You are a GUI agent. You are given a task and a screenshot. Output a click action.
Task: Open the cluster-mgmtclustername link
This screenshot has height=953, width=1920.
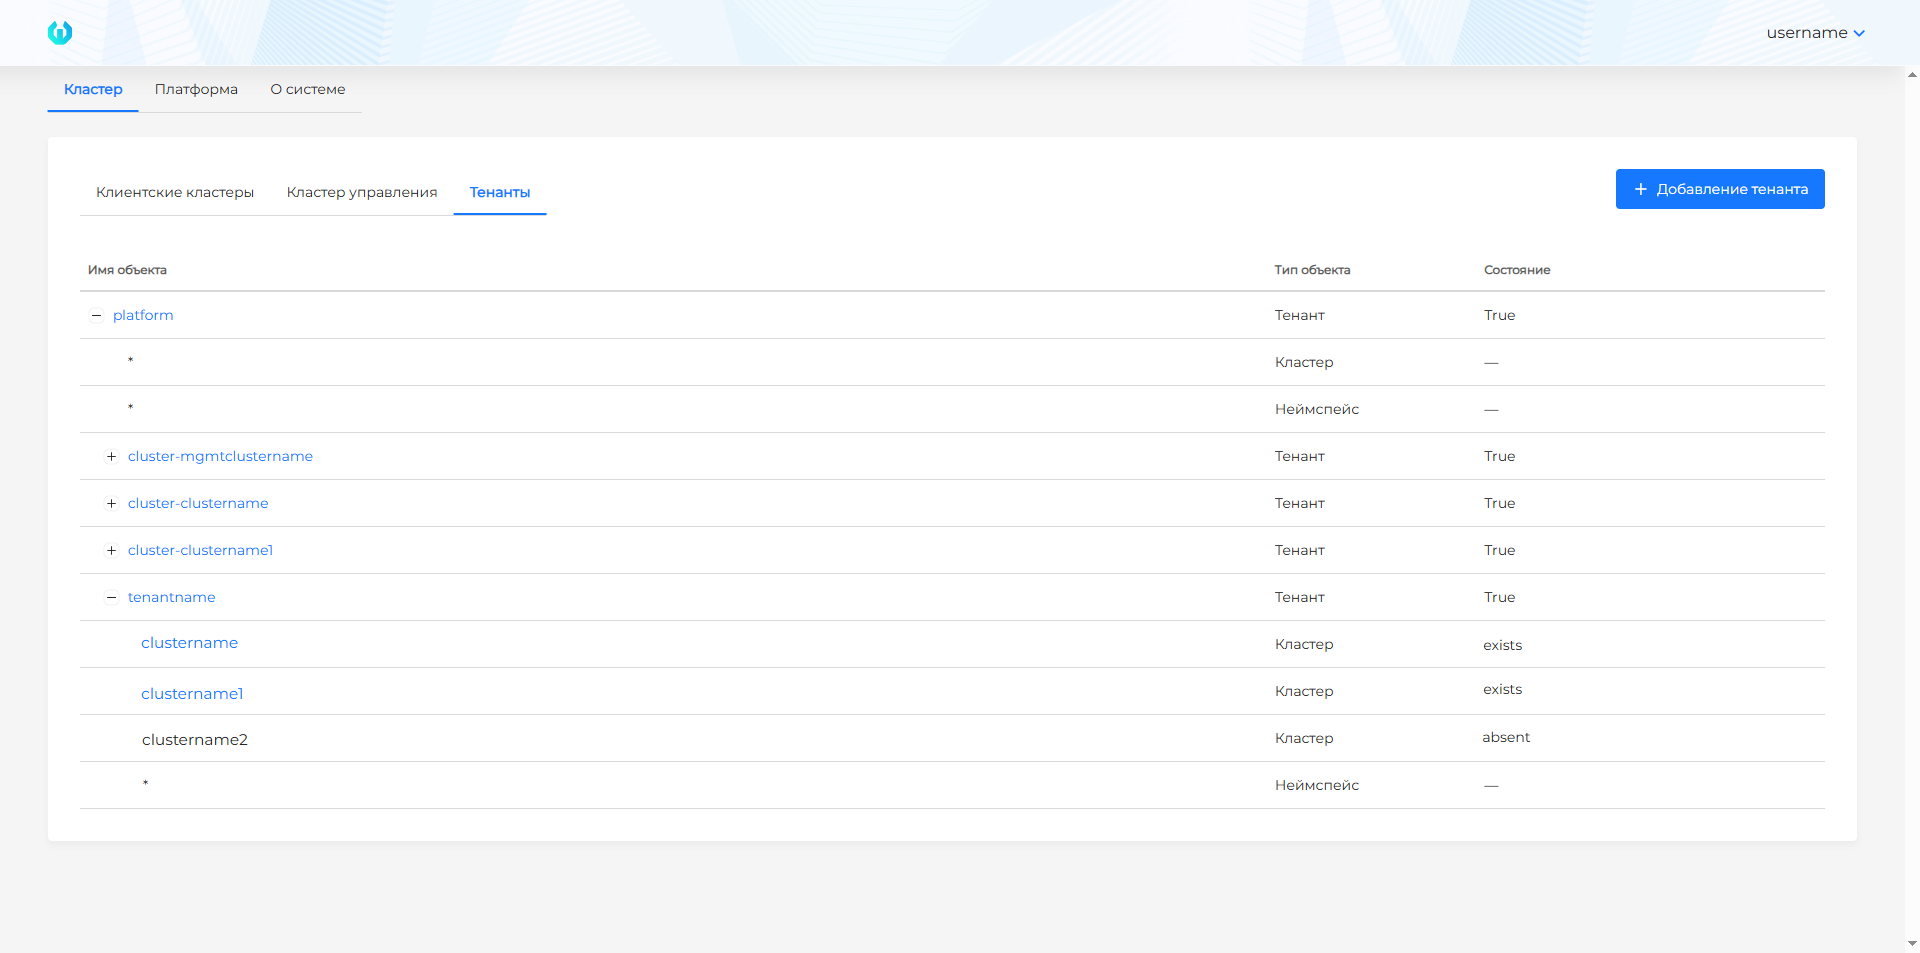tap(220, 456)
